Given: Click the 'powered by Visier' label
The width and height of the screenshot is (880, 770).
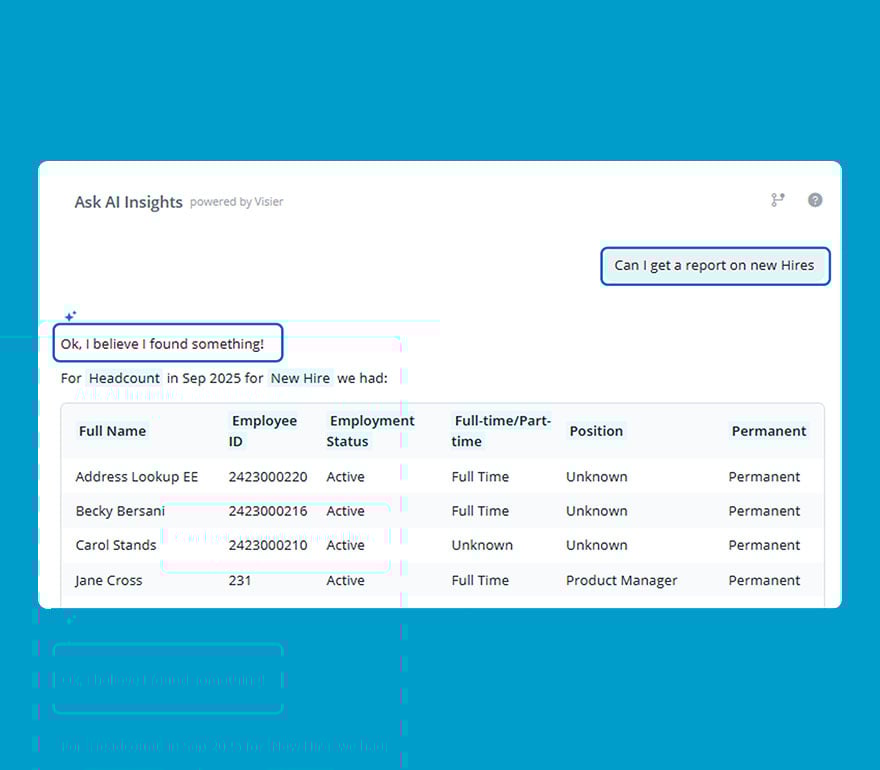Looking at the screenshot, I should pos(237,202).
